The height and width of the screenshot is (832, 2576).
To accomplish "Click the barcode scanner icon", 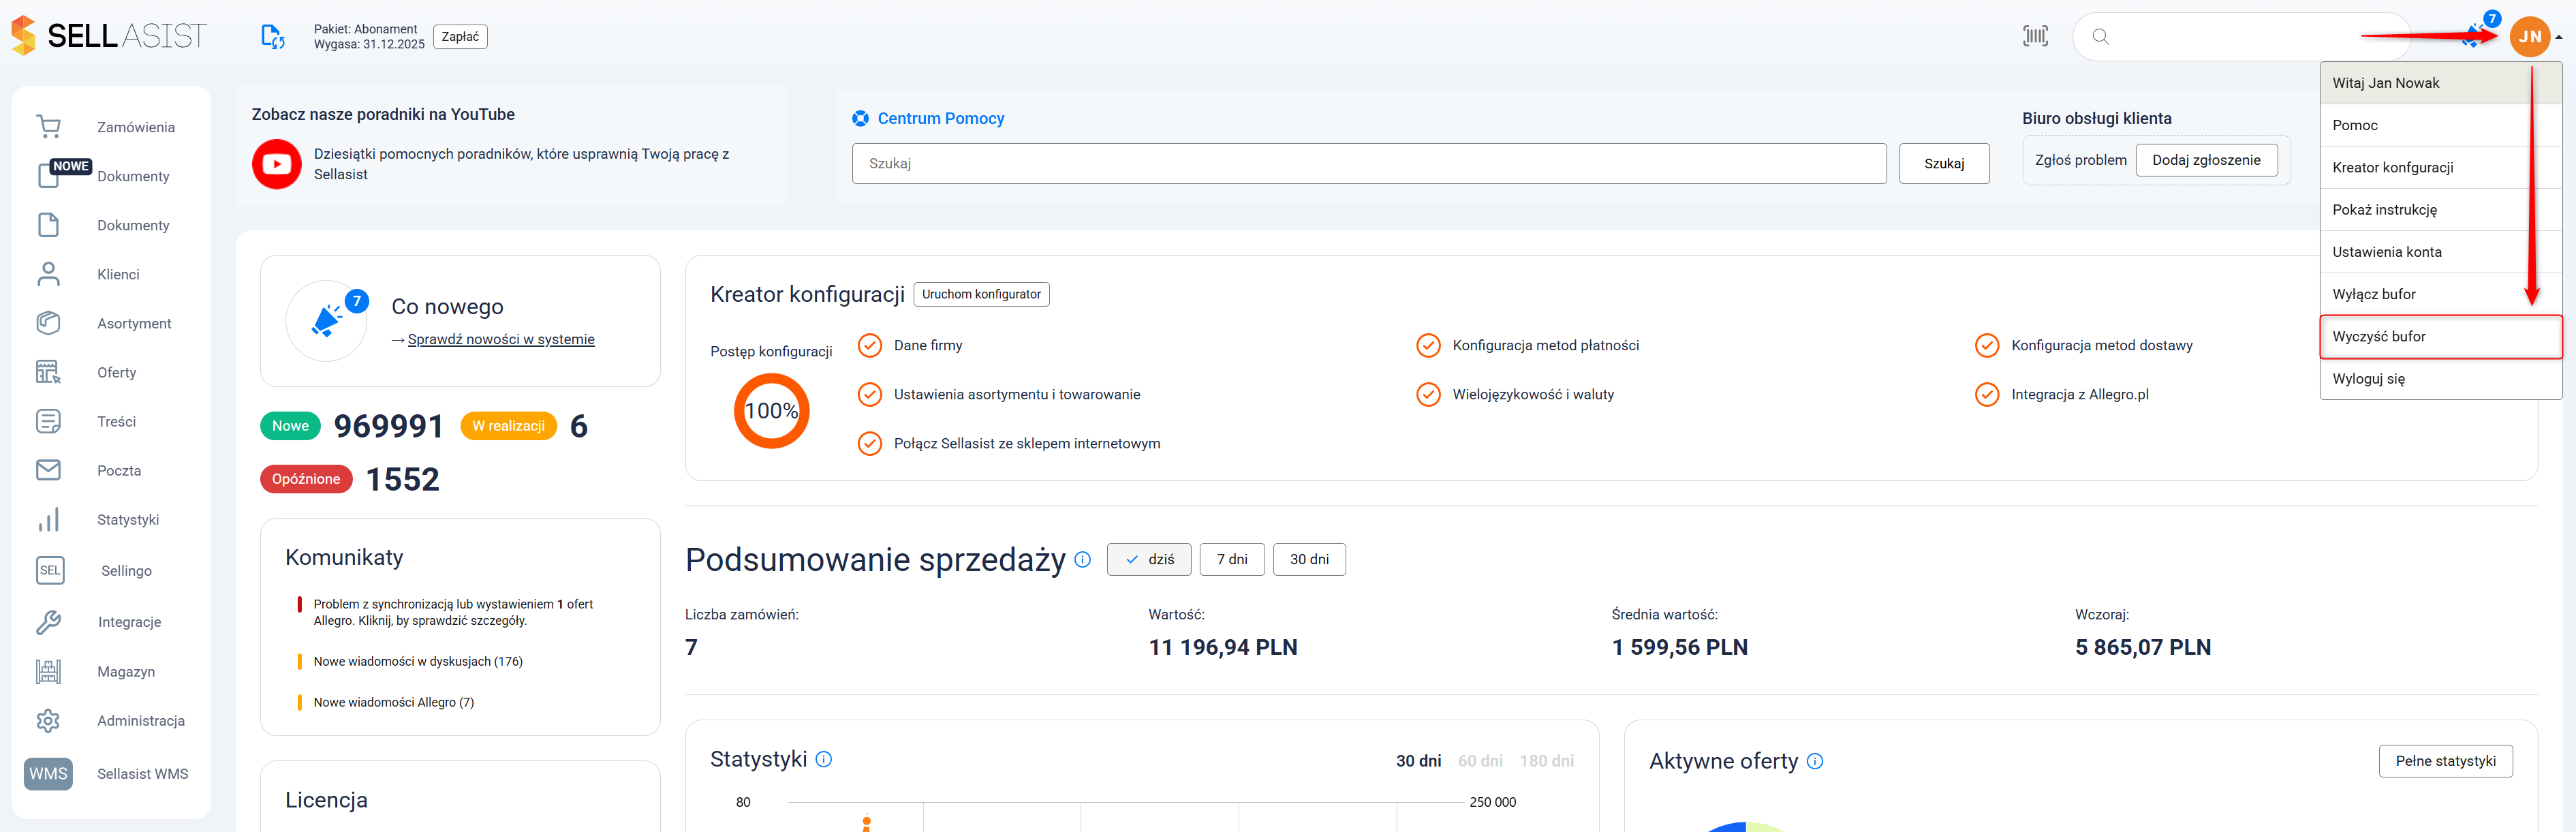I will (2035, 37).
